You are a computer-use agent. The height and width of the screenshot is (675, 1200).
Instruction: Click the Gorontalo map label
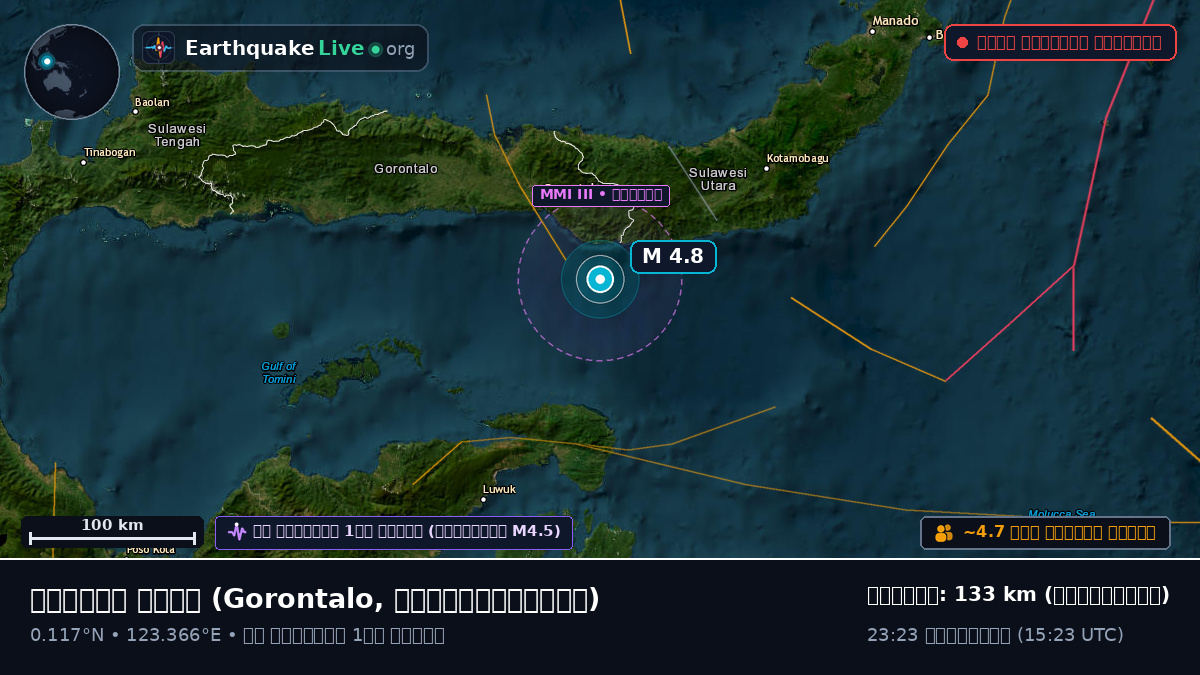[x=406, y=169]
